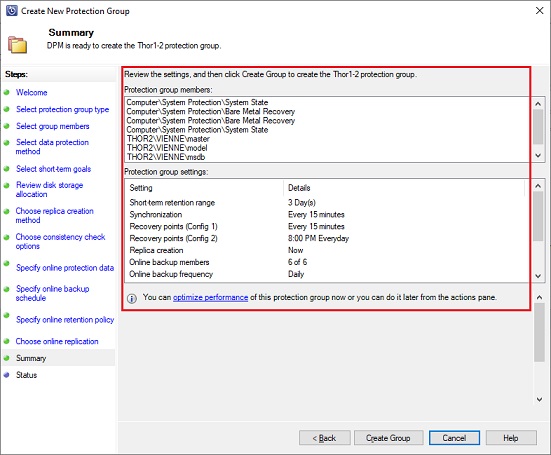Click the blue bullet next to Status
This screenshot has height=455, width=551.
click(x=6, y=375)
